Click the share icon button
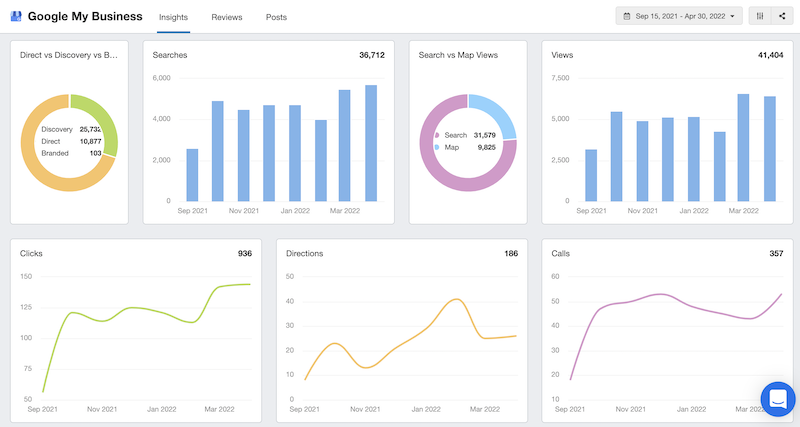The width and height of the screenshot is (800, 427). click(782, 16)
